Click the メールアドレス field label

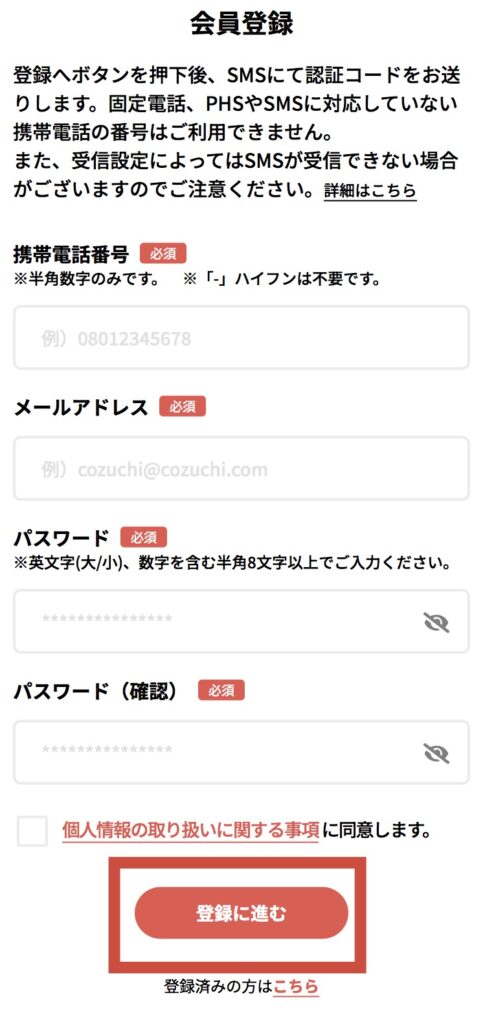coord(81,407)
